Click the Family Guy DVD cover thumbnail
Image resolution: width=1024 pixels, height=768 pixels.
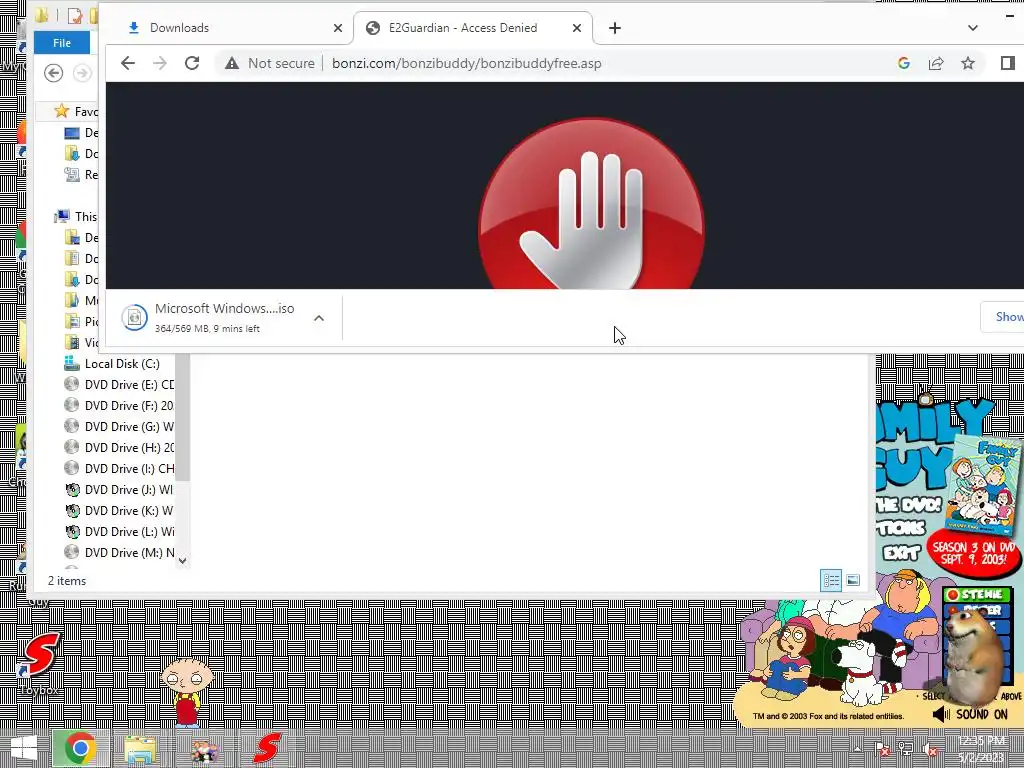pyautogui.click(x=985, y=484)
